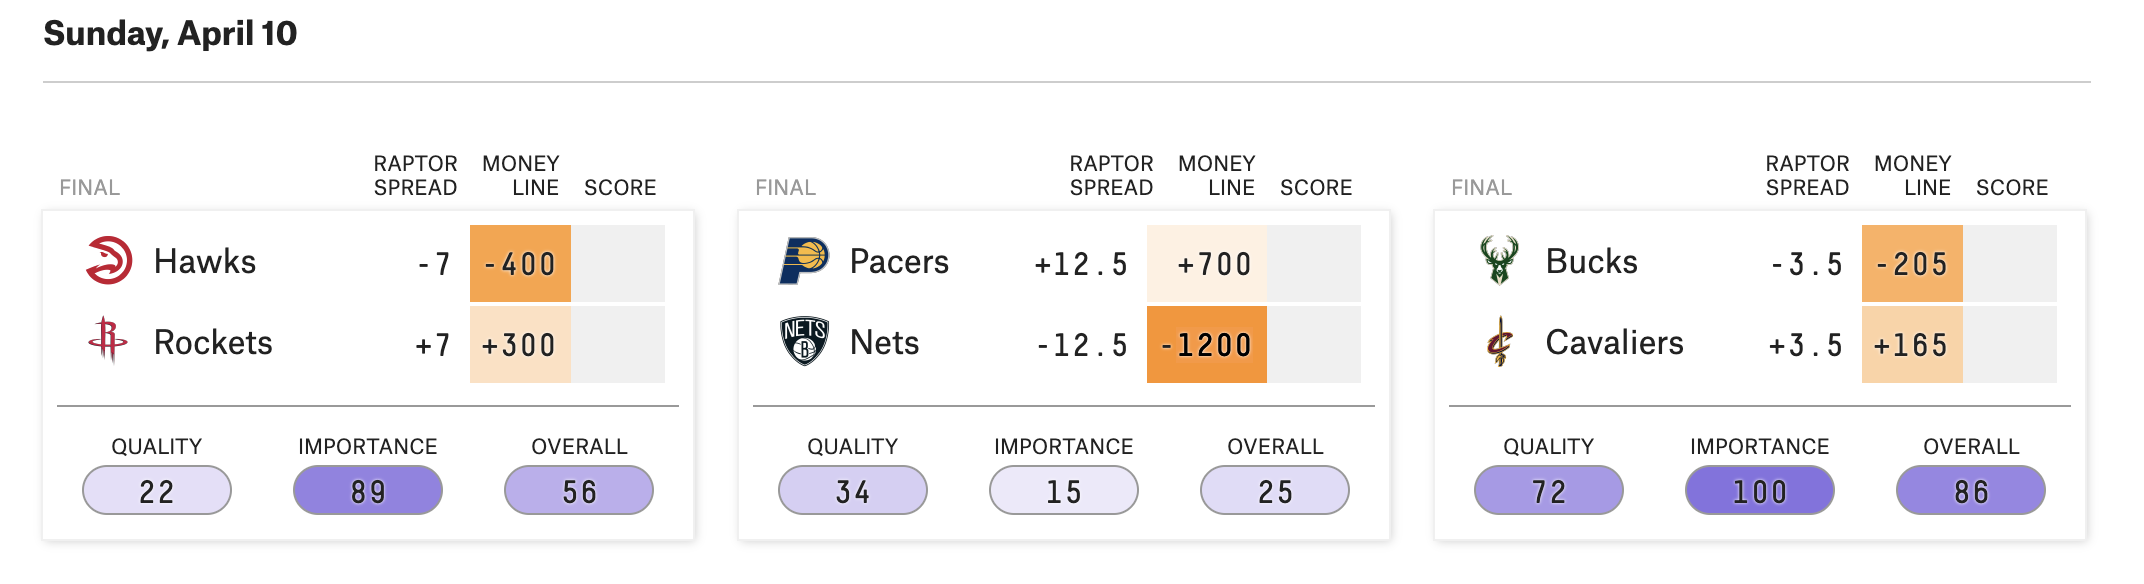The width and height of the screenshot is (2144, 584).
Task: Click the Brooklyn Nets team logo
Action: 804,341
